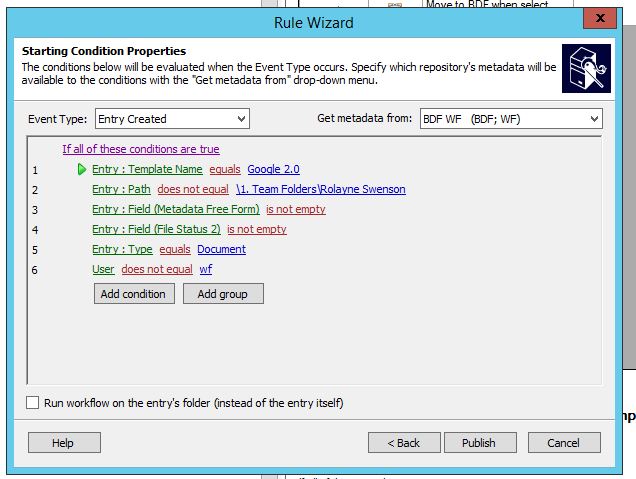Click row number 1 in conditions list
The height and width of the screenshot is (479, 636).
coord(35,170)
